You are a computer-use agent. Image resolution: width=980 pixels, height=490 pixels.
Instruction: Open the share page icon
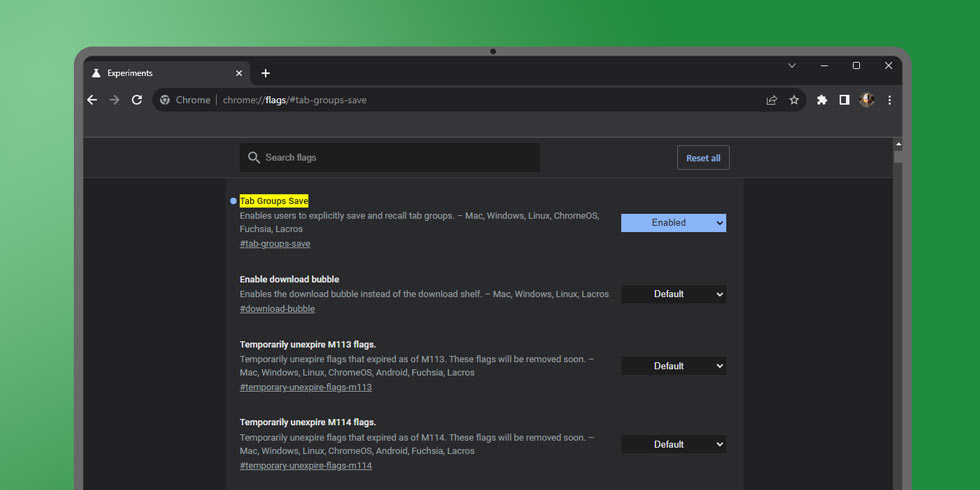pos(772,100)
